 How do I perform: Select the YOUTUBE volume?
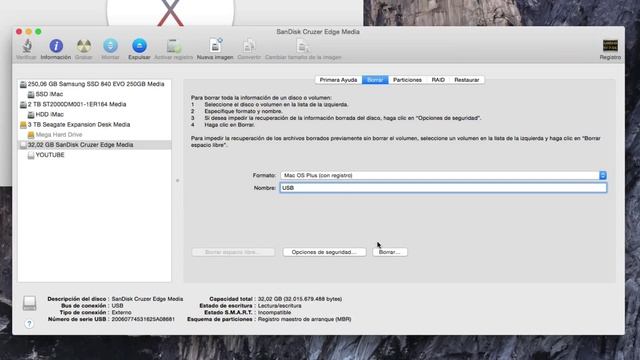(x=94, y=155)
